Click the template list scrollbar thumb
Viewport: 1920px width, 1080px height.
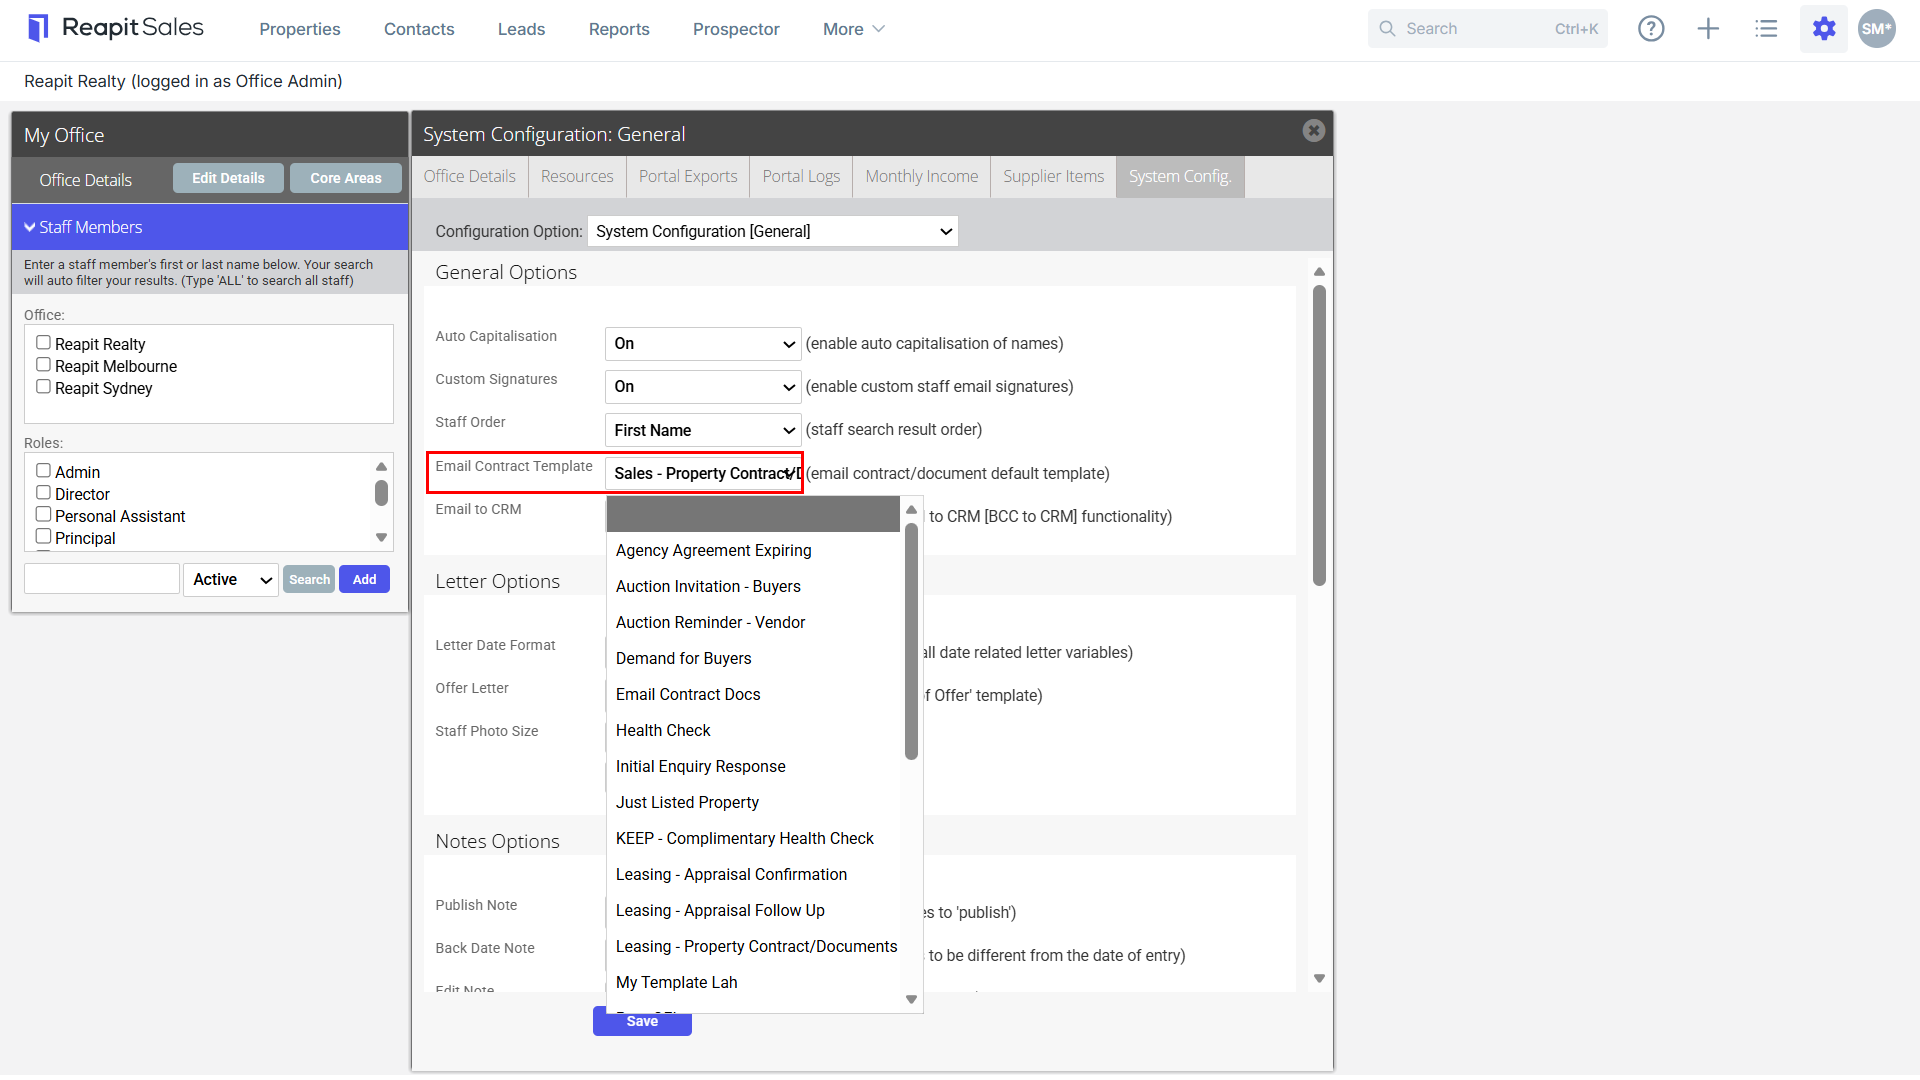[x=911, y=642]
